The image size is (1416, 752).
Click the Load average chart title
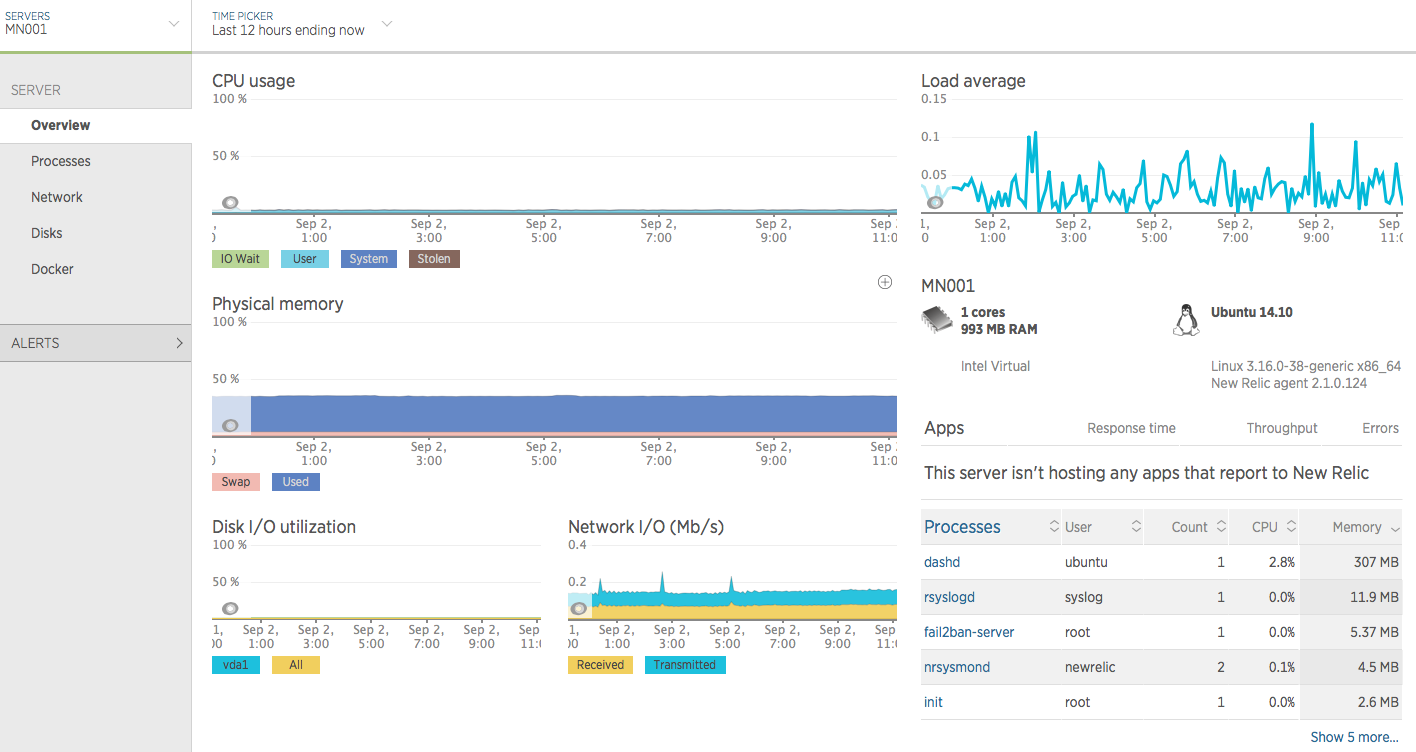coord(973,81)
